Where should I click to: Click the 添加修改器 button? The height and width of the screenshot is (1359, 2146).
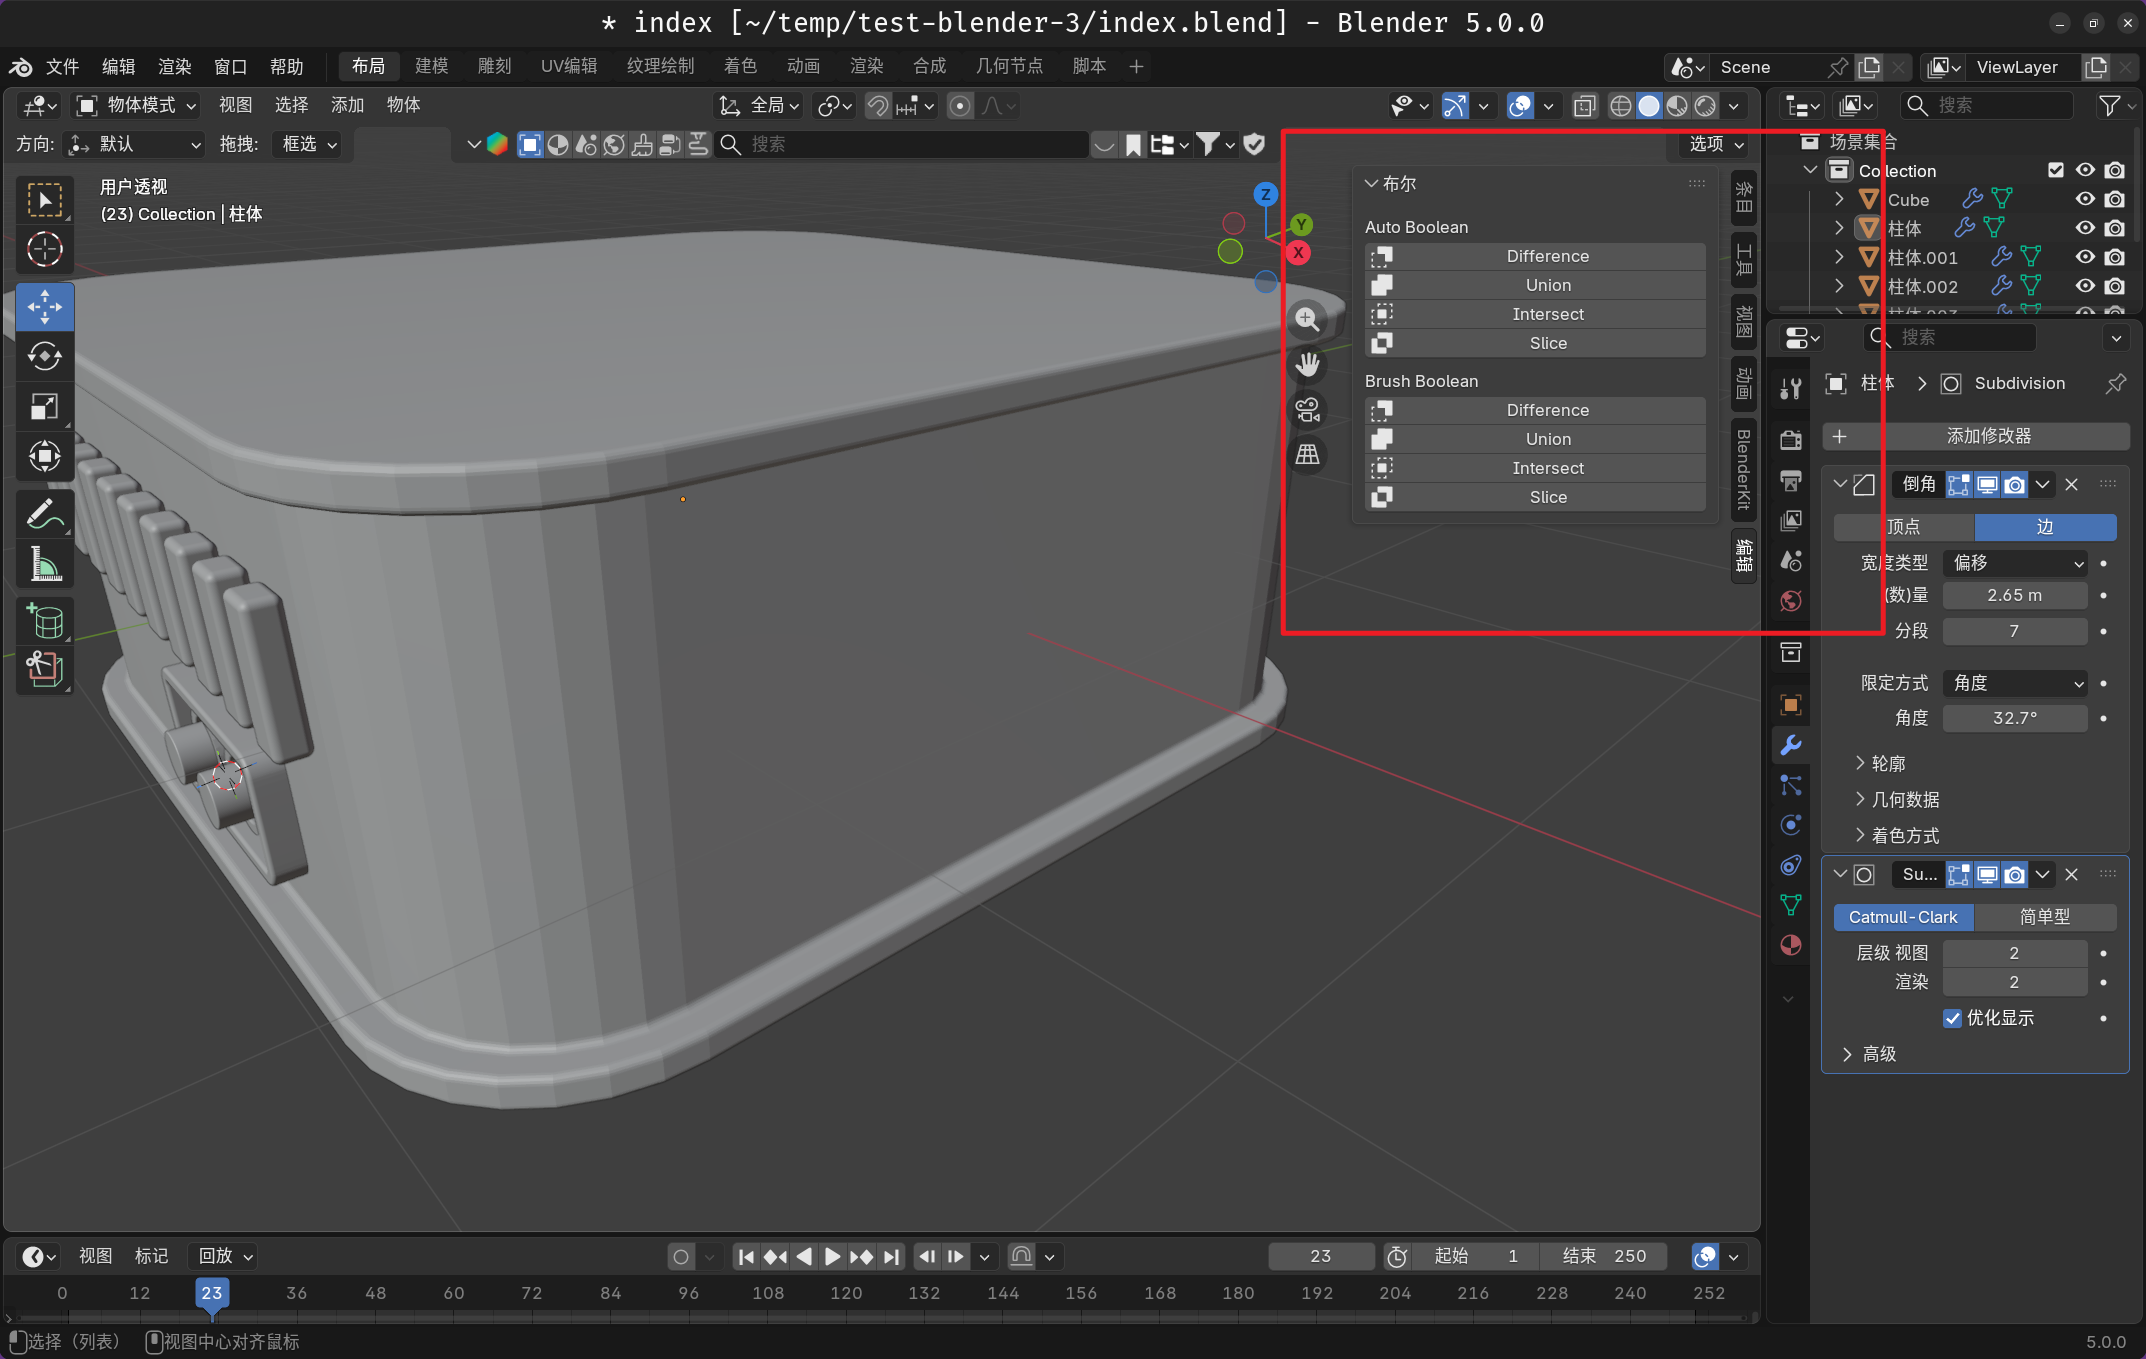(x=1987, y=436)
